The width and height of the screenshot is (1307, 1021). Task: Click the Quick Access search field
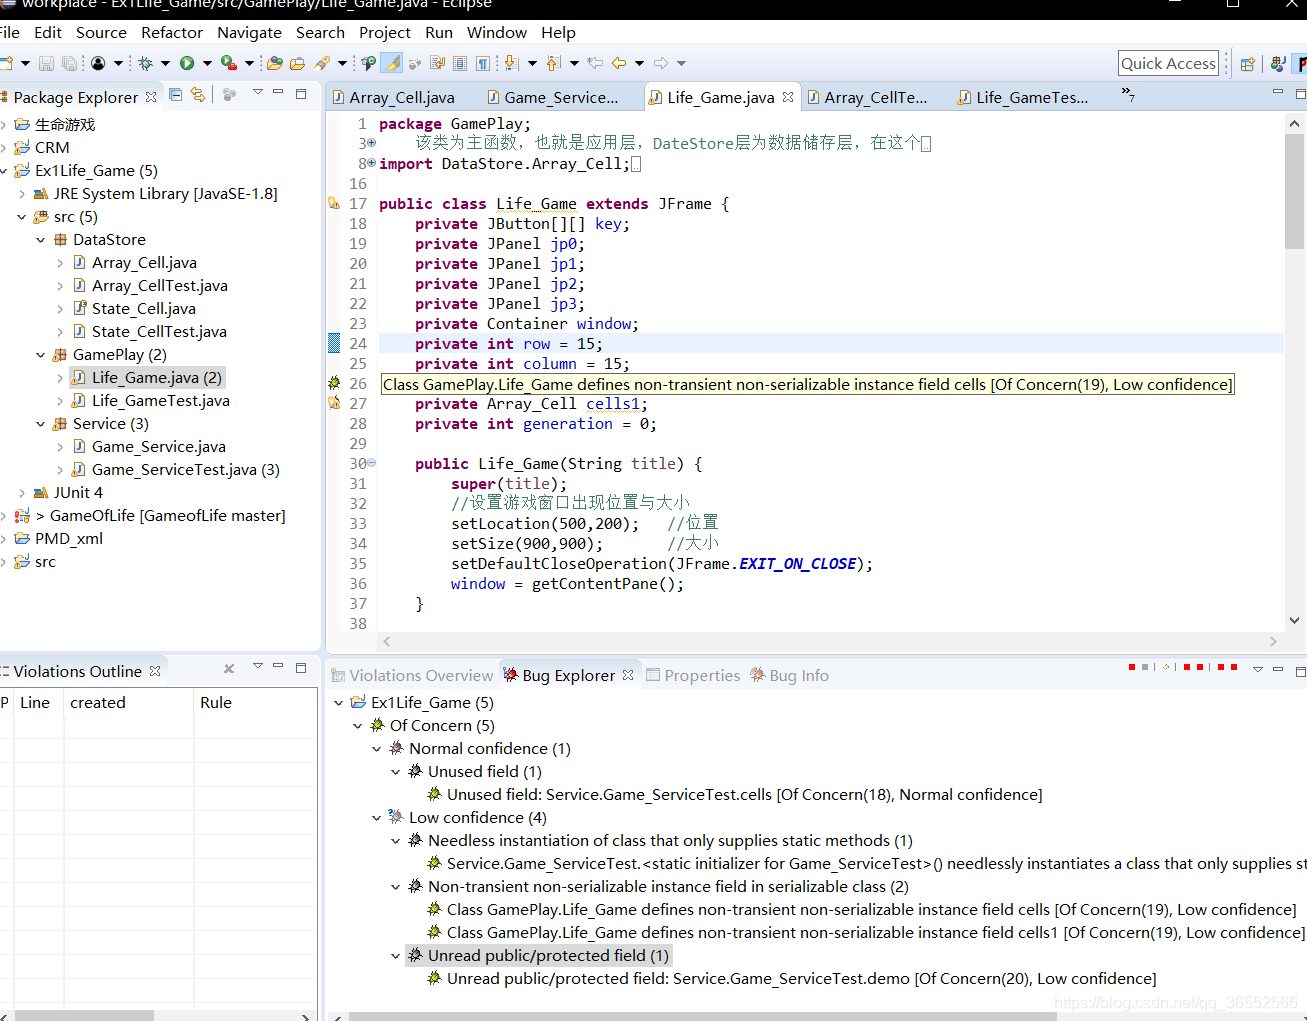click(x=1168, y=63)
